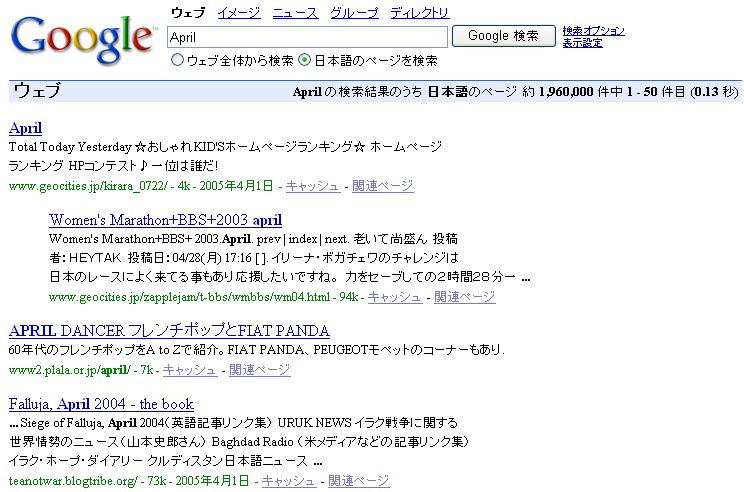Open キャッシュ for zapplejam wm04.html result
This screenshot has width=744, height=492.
[395, 297]
